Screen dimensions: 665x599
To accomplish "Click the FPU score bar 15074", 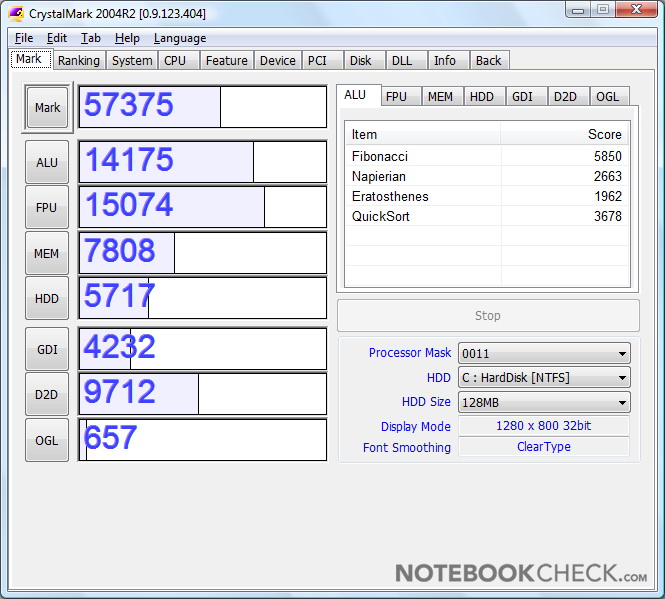I will point(203,207).
